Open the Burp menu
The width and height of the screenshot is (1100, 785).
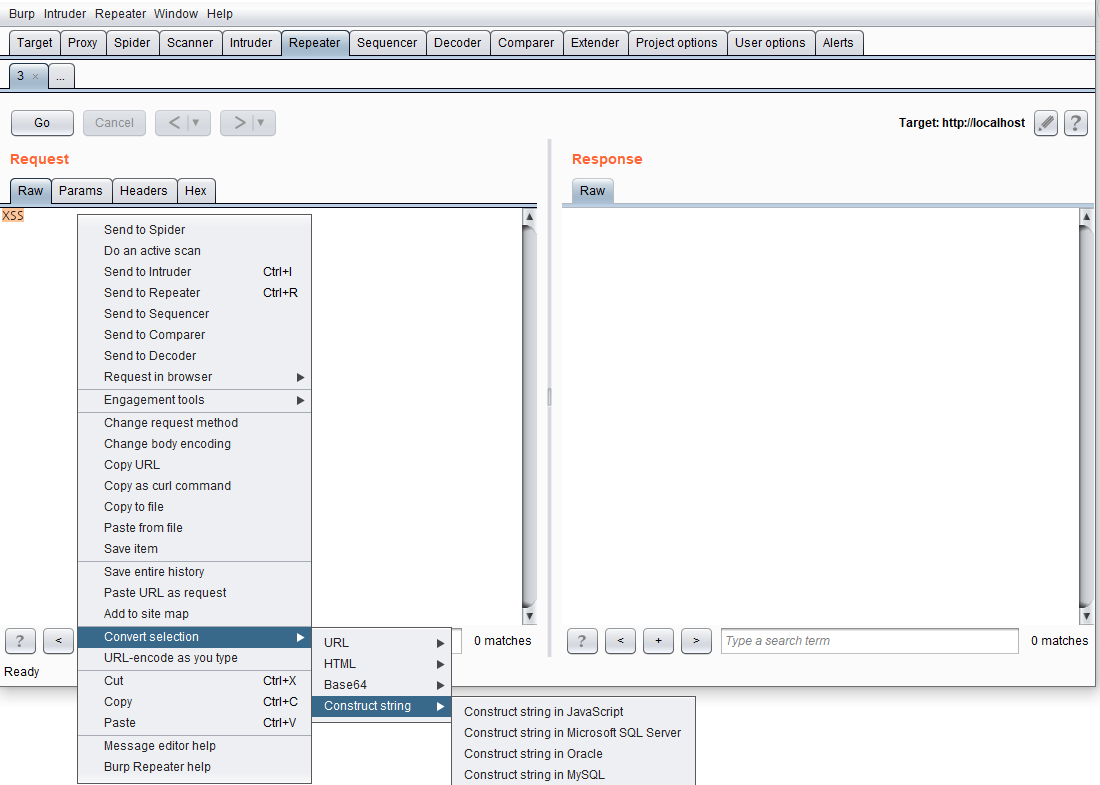click(x=22, y=13)
